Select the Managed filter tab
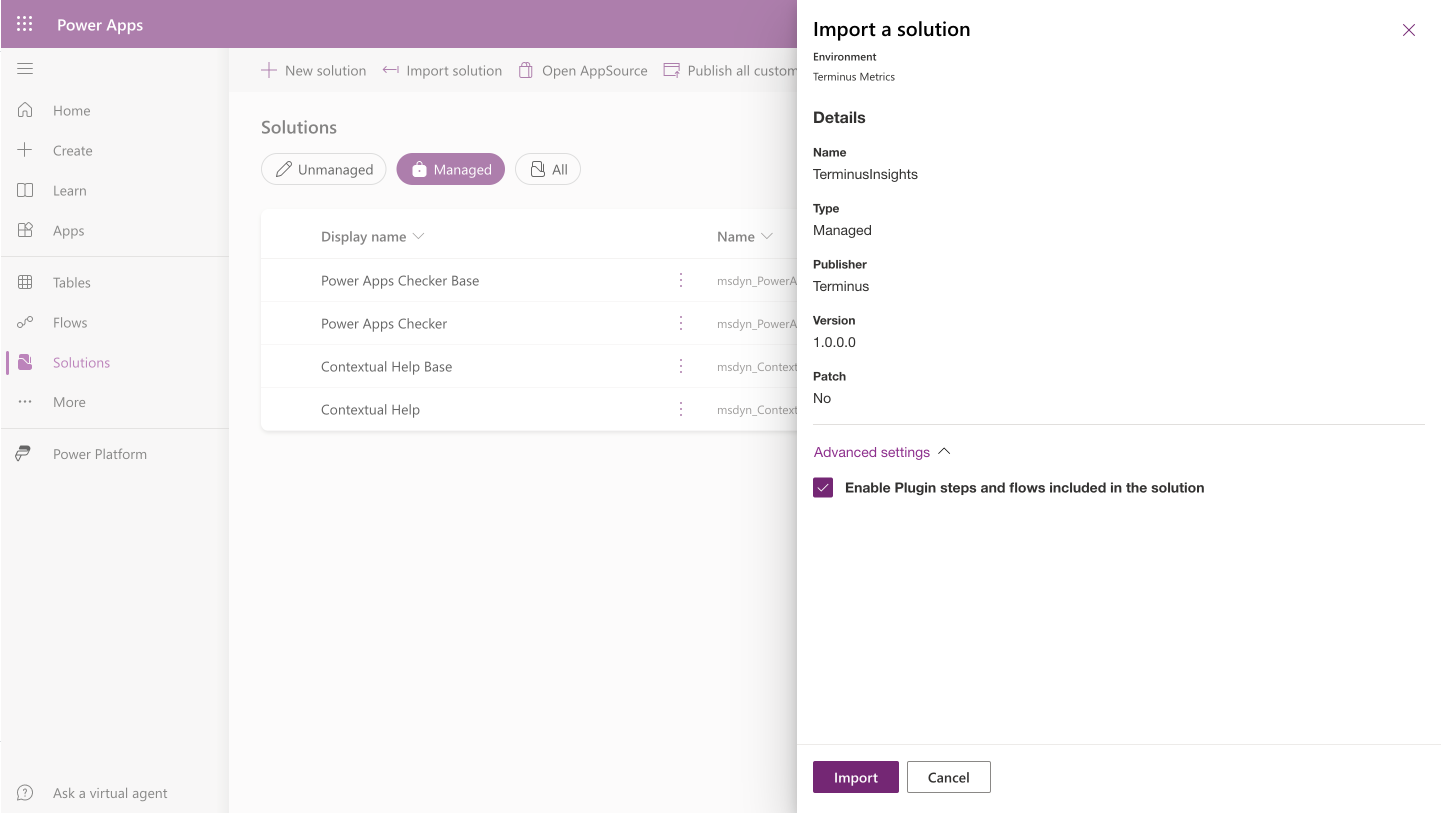Image resolution: width=1441 pixels, height=813 pixels. [451, 169]
